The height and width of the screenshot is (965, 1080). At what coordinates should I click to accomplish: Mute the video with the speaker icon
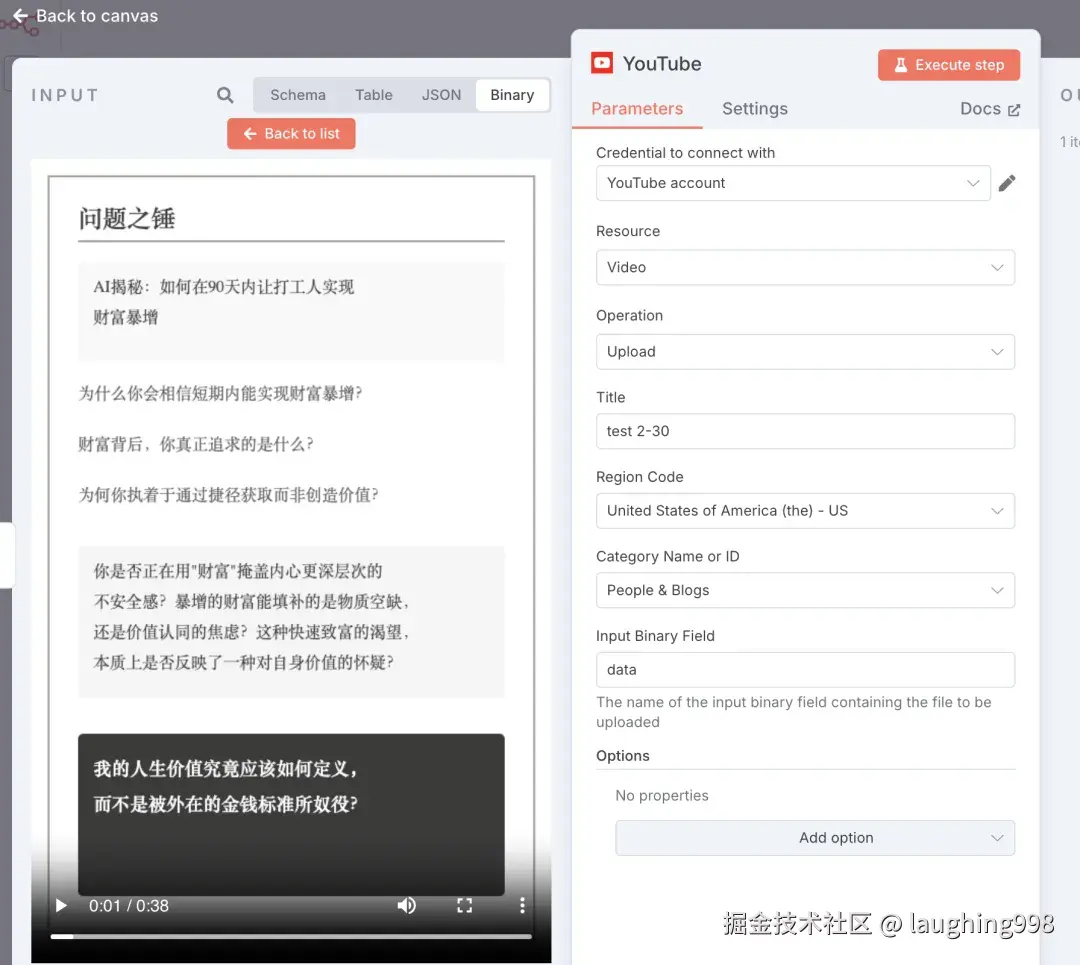[x=407, y=905]
